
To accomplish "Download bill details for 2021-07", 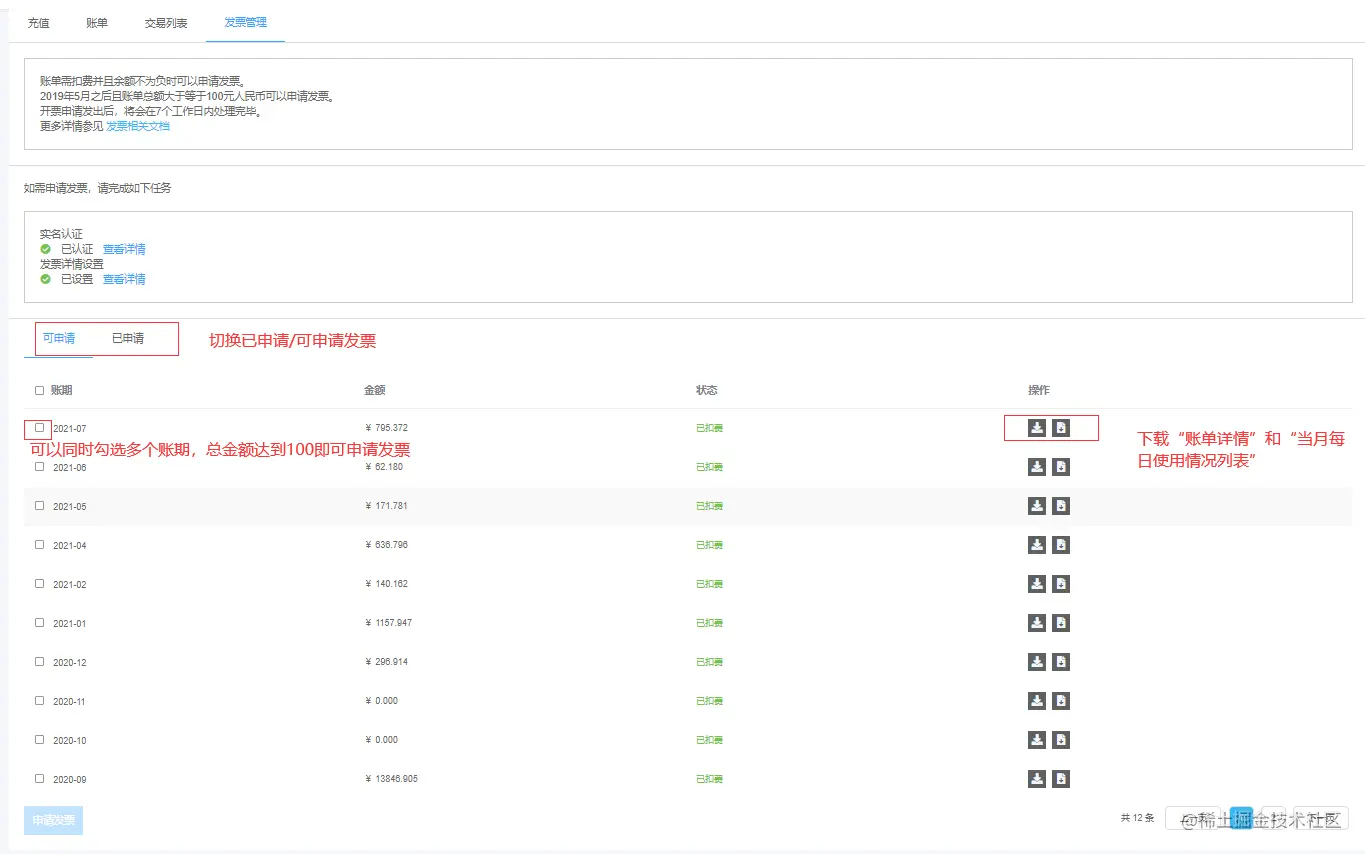I will tap(1037, 428).
